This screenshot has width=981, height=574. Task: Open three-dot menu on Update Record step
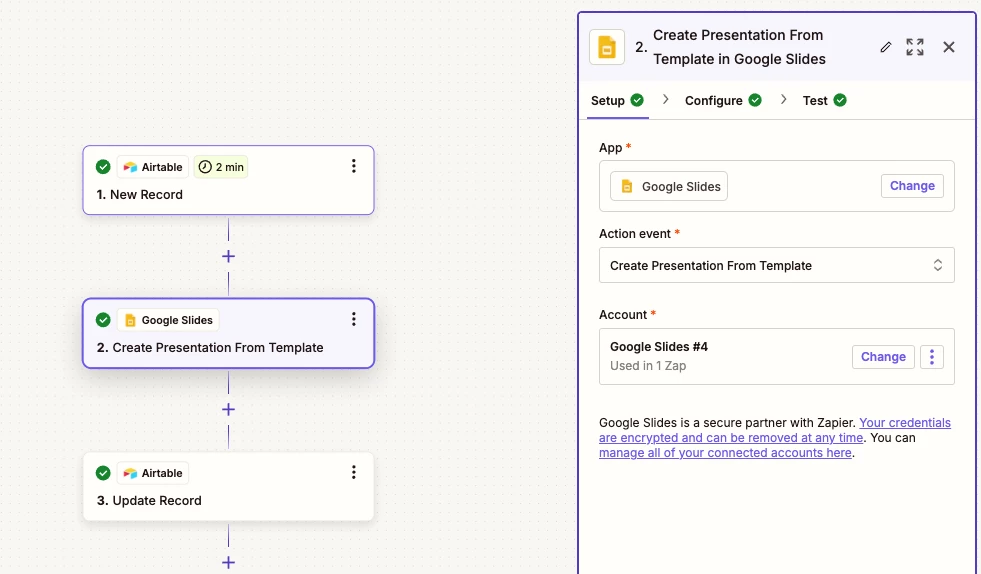pos(353,472)
